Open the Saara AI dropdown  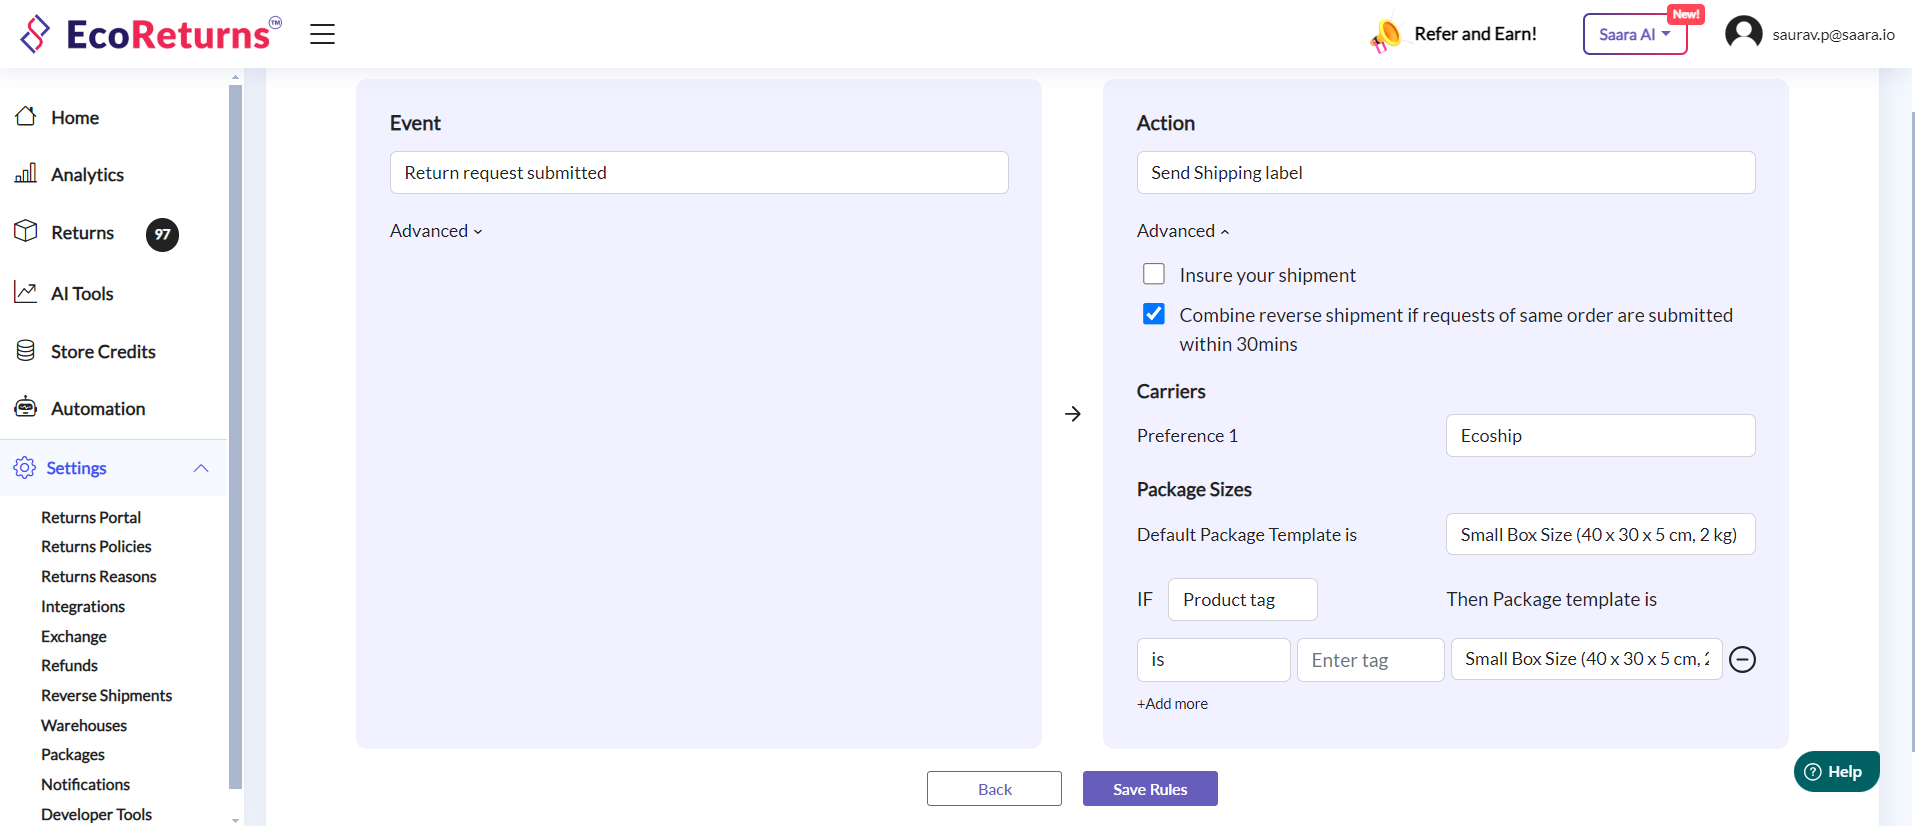tap(1634, 34)
